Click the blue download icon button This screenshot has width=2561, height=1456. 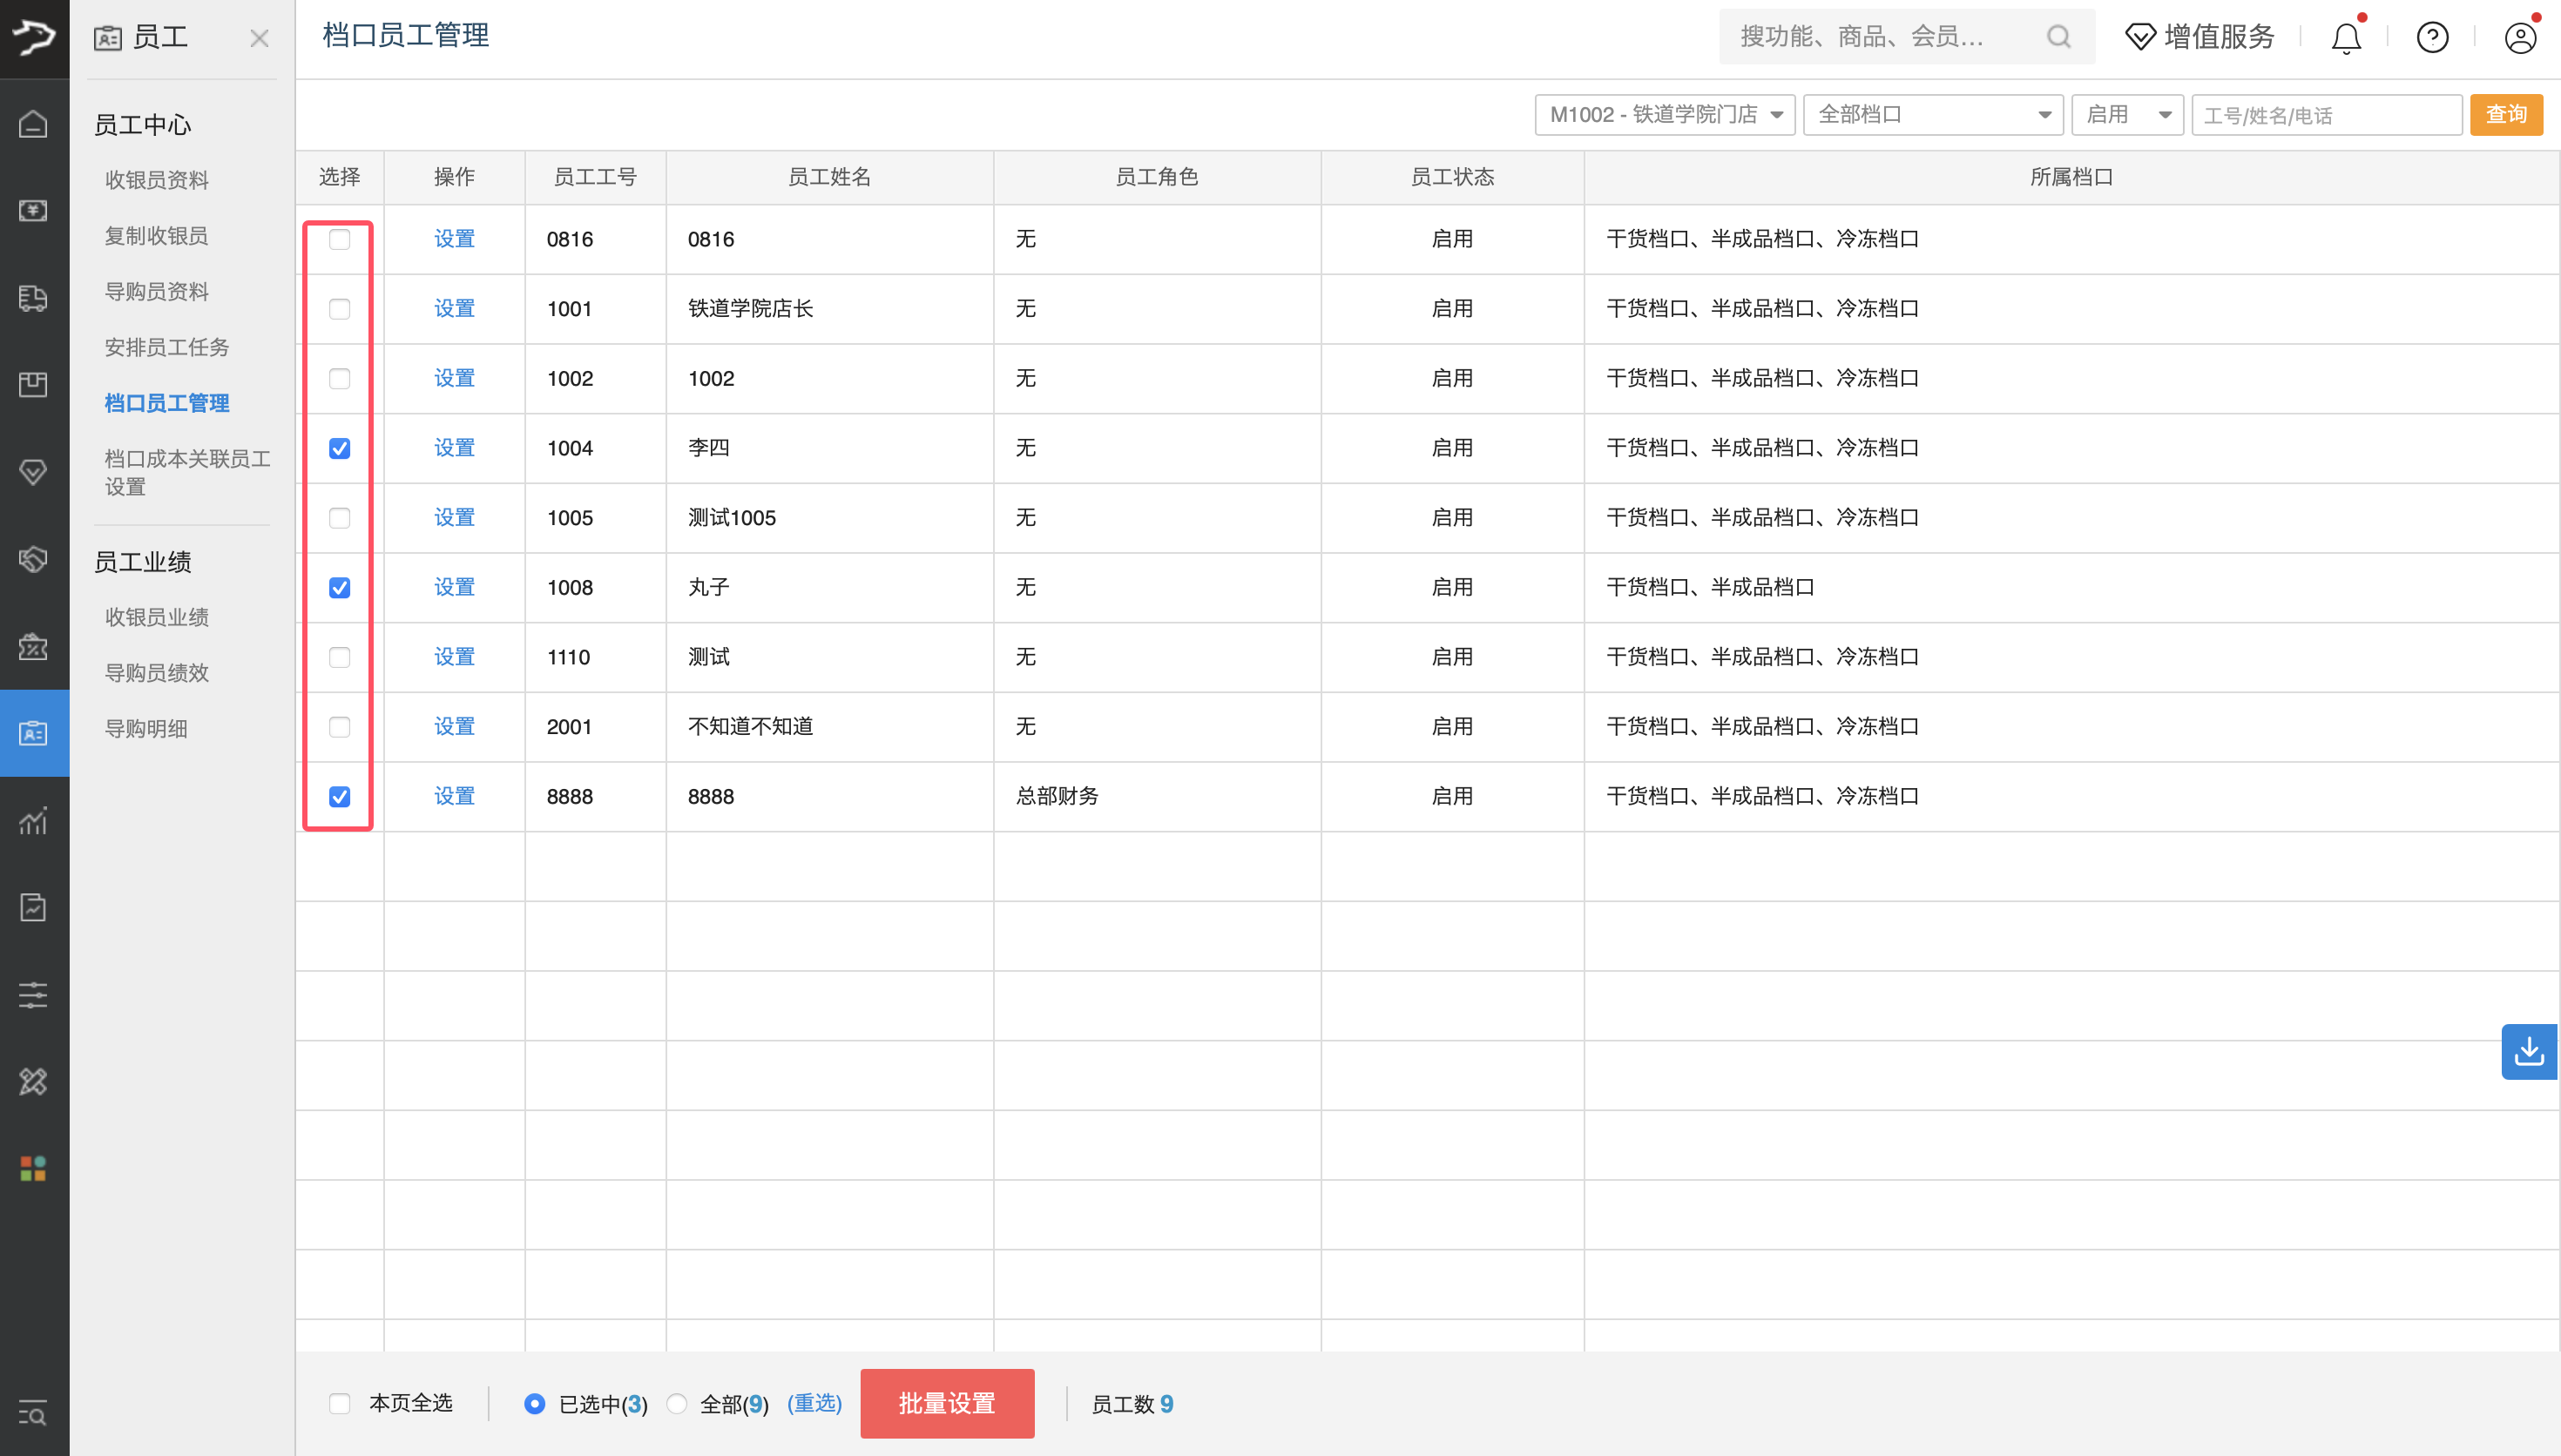pos(2528,1051)
